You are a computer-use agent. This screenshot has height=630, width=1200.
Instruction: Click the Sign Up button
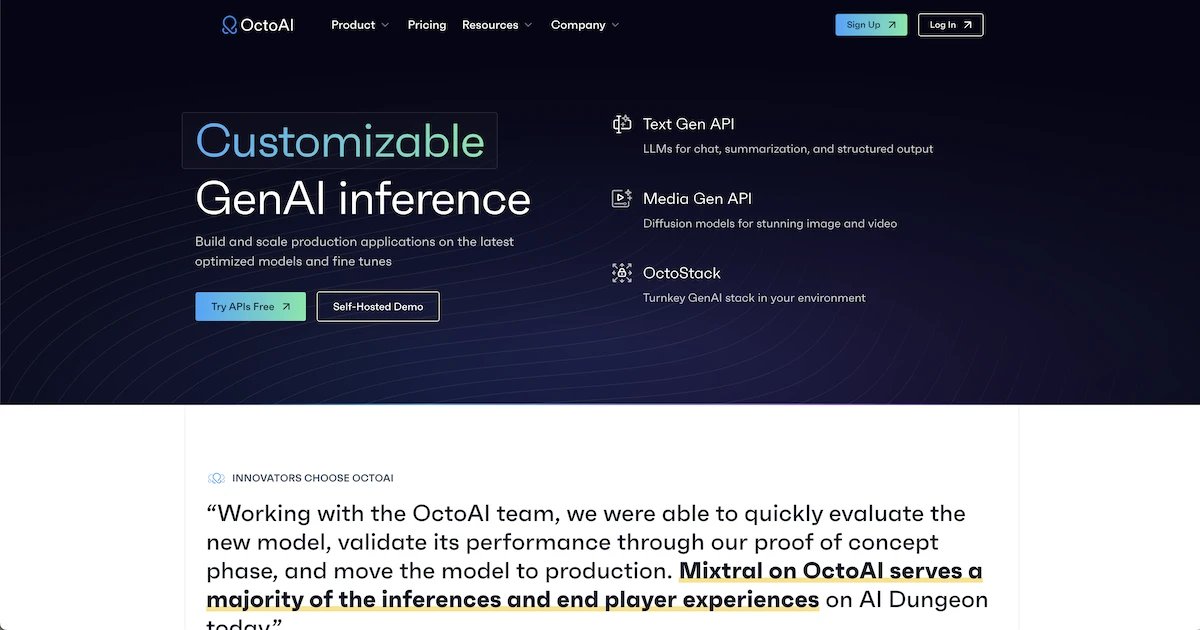click(870, 24)
